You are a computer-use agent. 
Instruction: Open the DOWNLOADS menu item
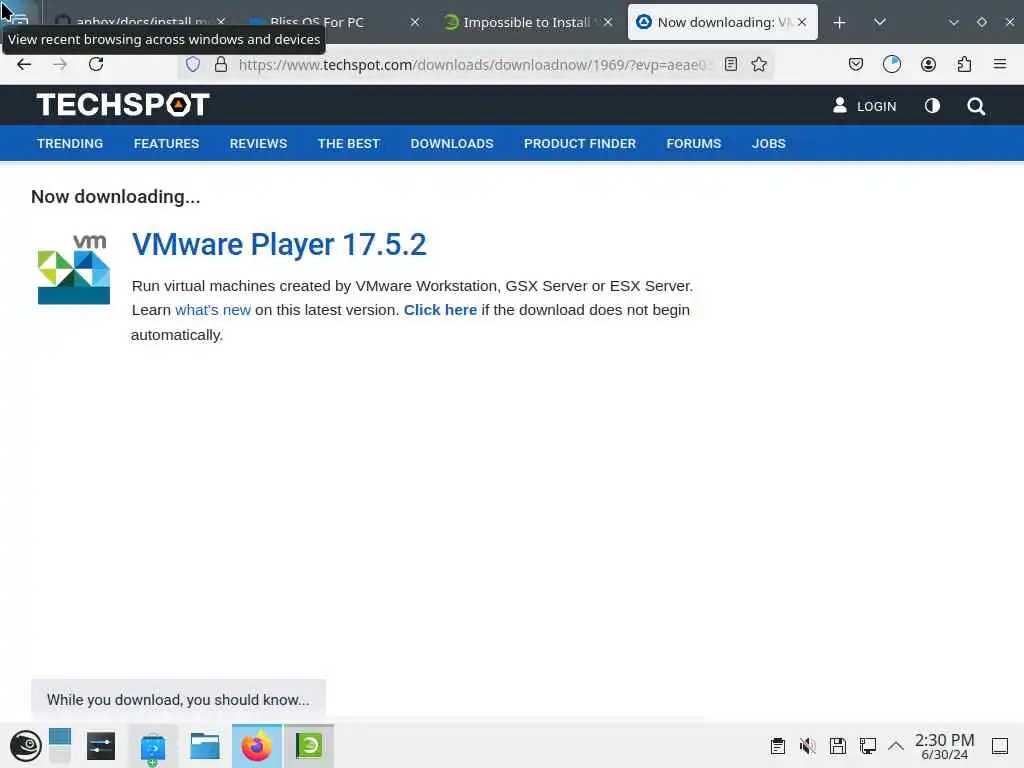452,143
